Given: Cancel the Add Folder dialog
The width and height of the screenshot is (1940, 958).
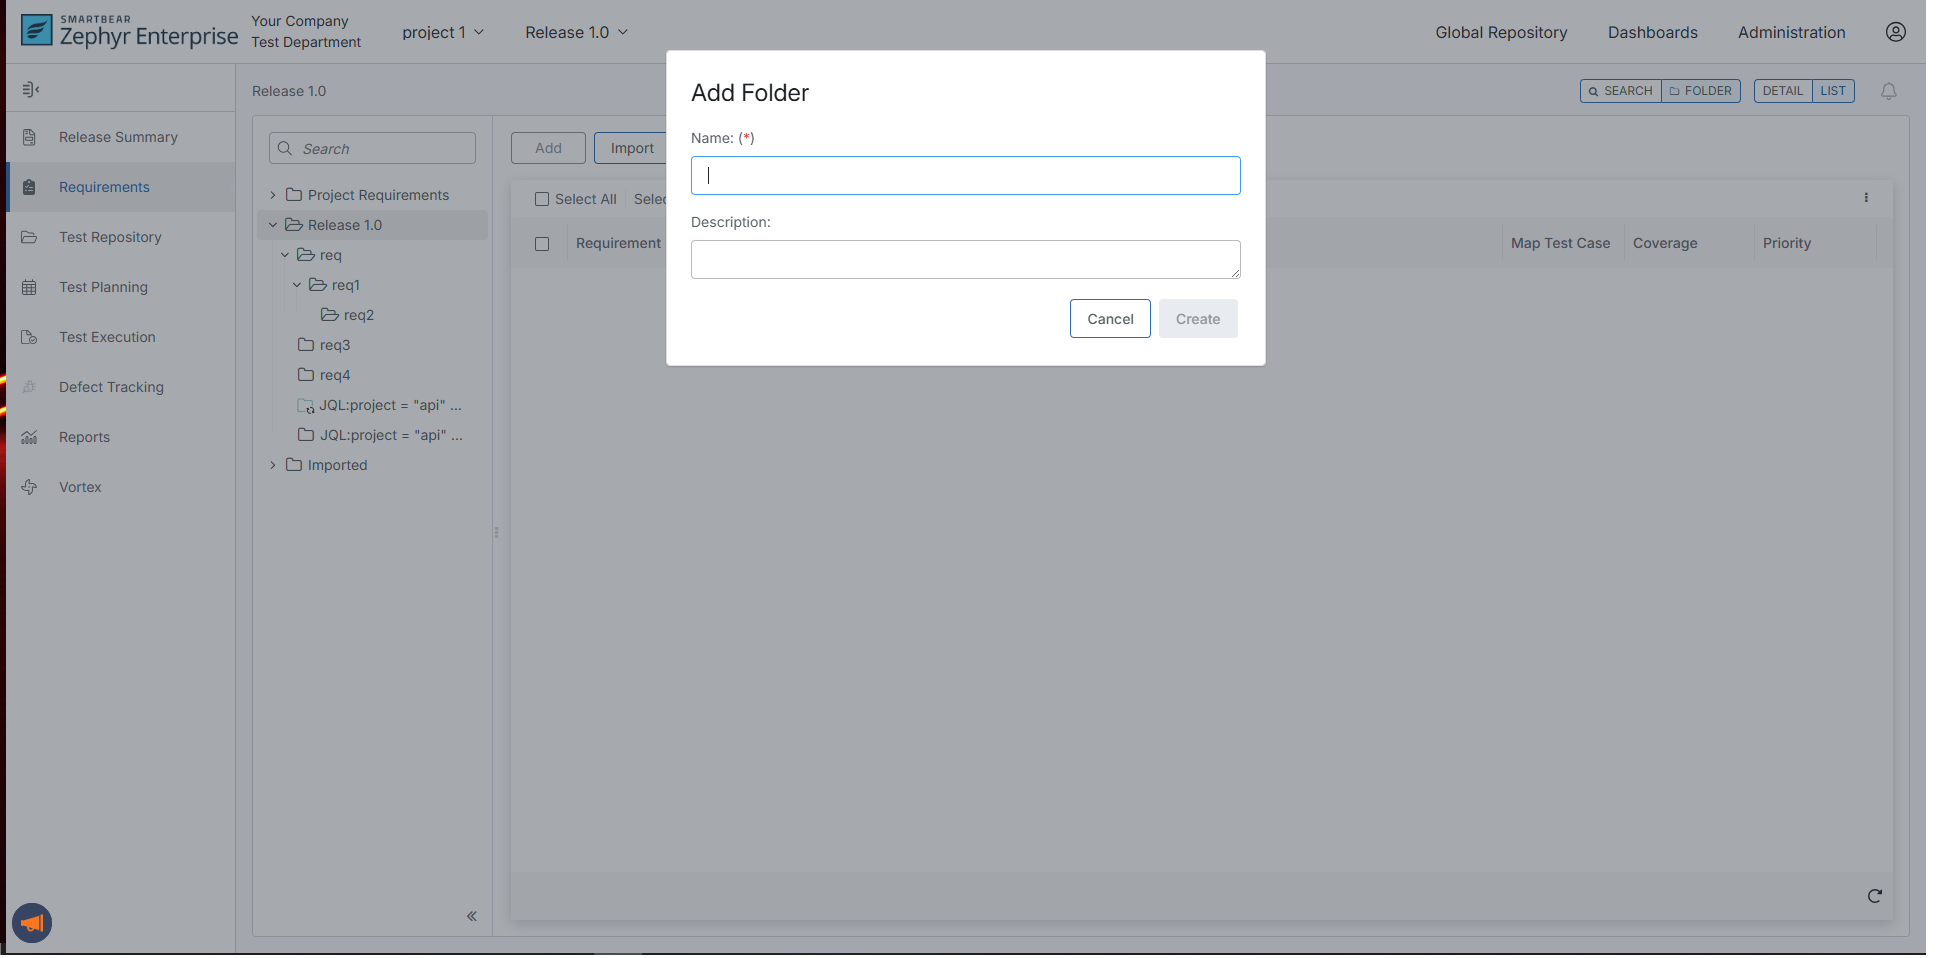Looking at the screenshot, I should point(1109,319).
